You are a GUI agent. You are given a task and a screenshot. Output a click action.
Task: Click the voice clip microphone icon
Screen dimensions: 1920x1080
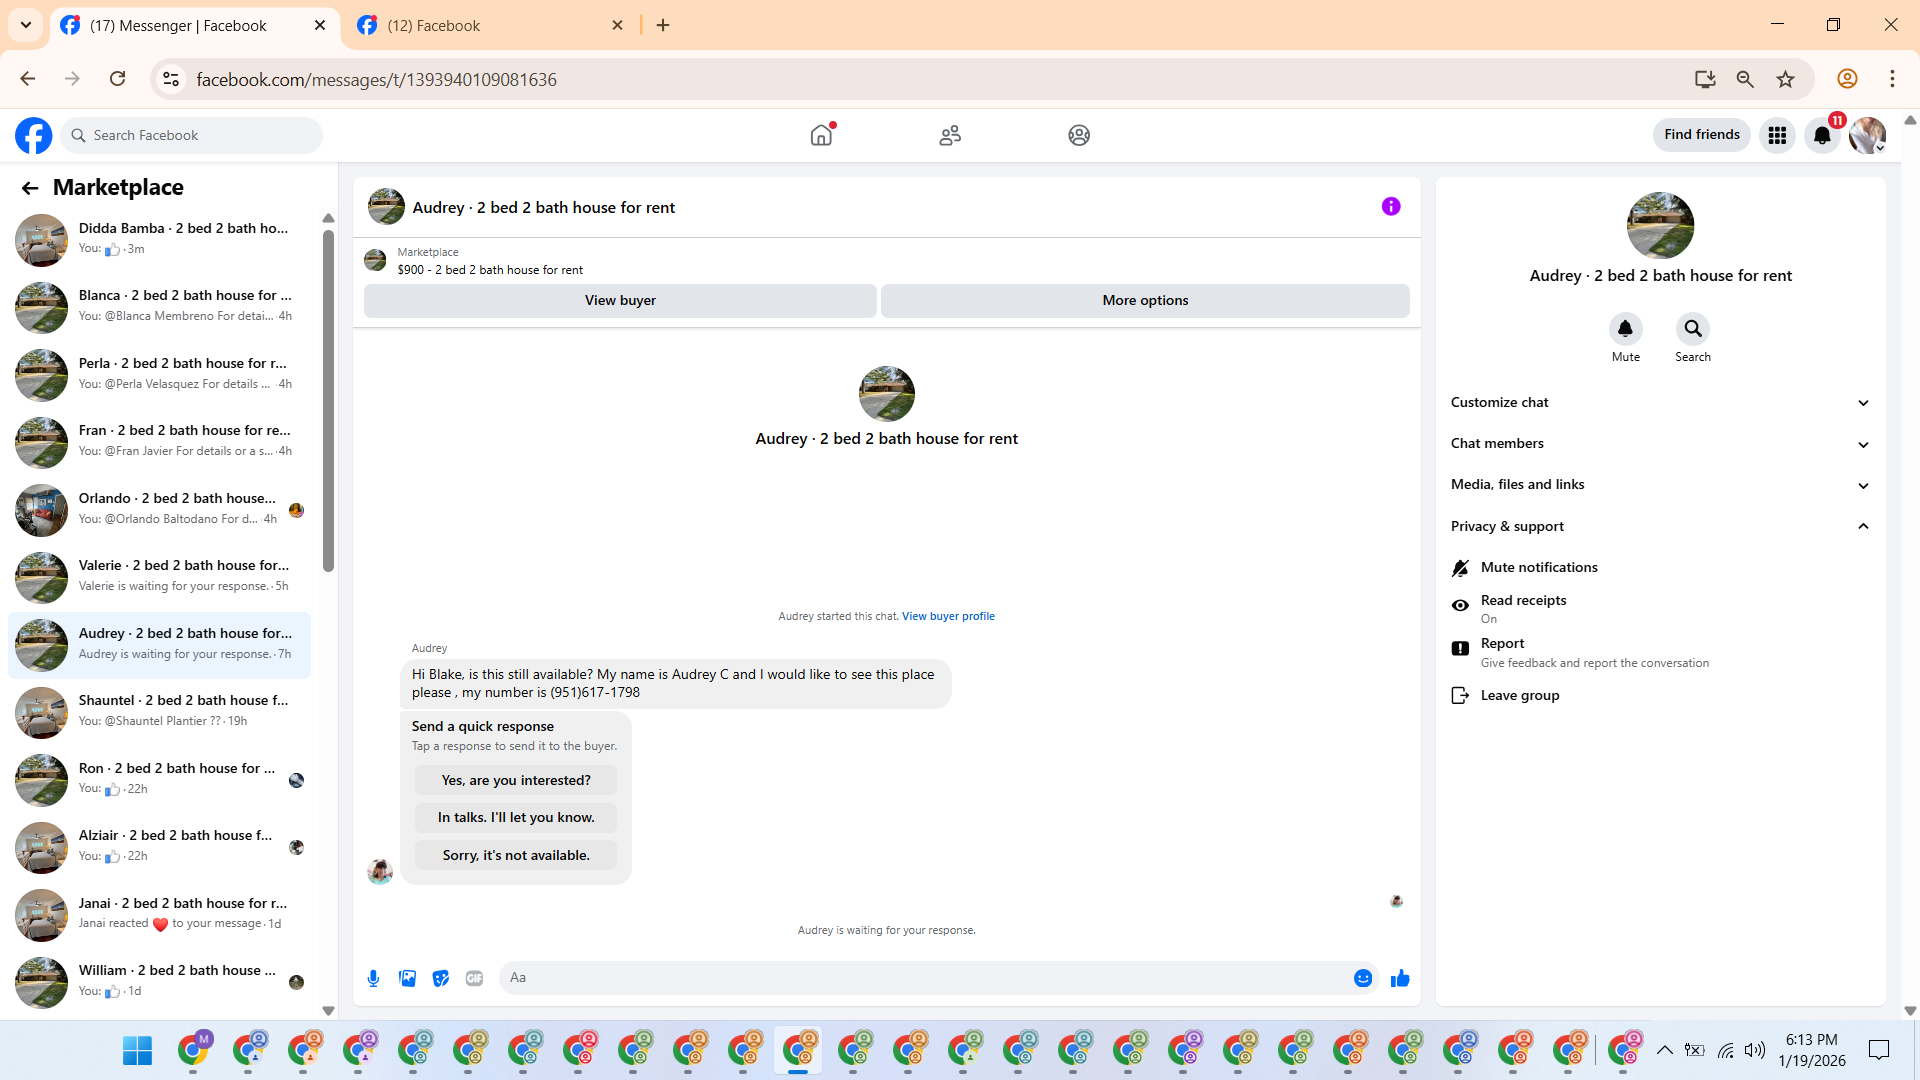373,978
